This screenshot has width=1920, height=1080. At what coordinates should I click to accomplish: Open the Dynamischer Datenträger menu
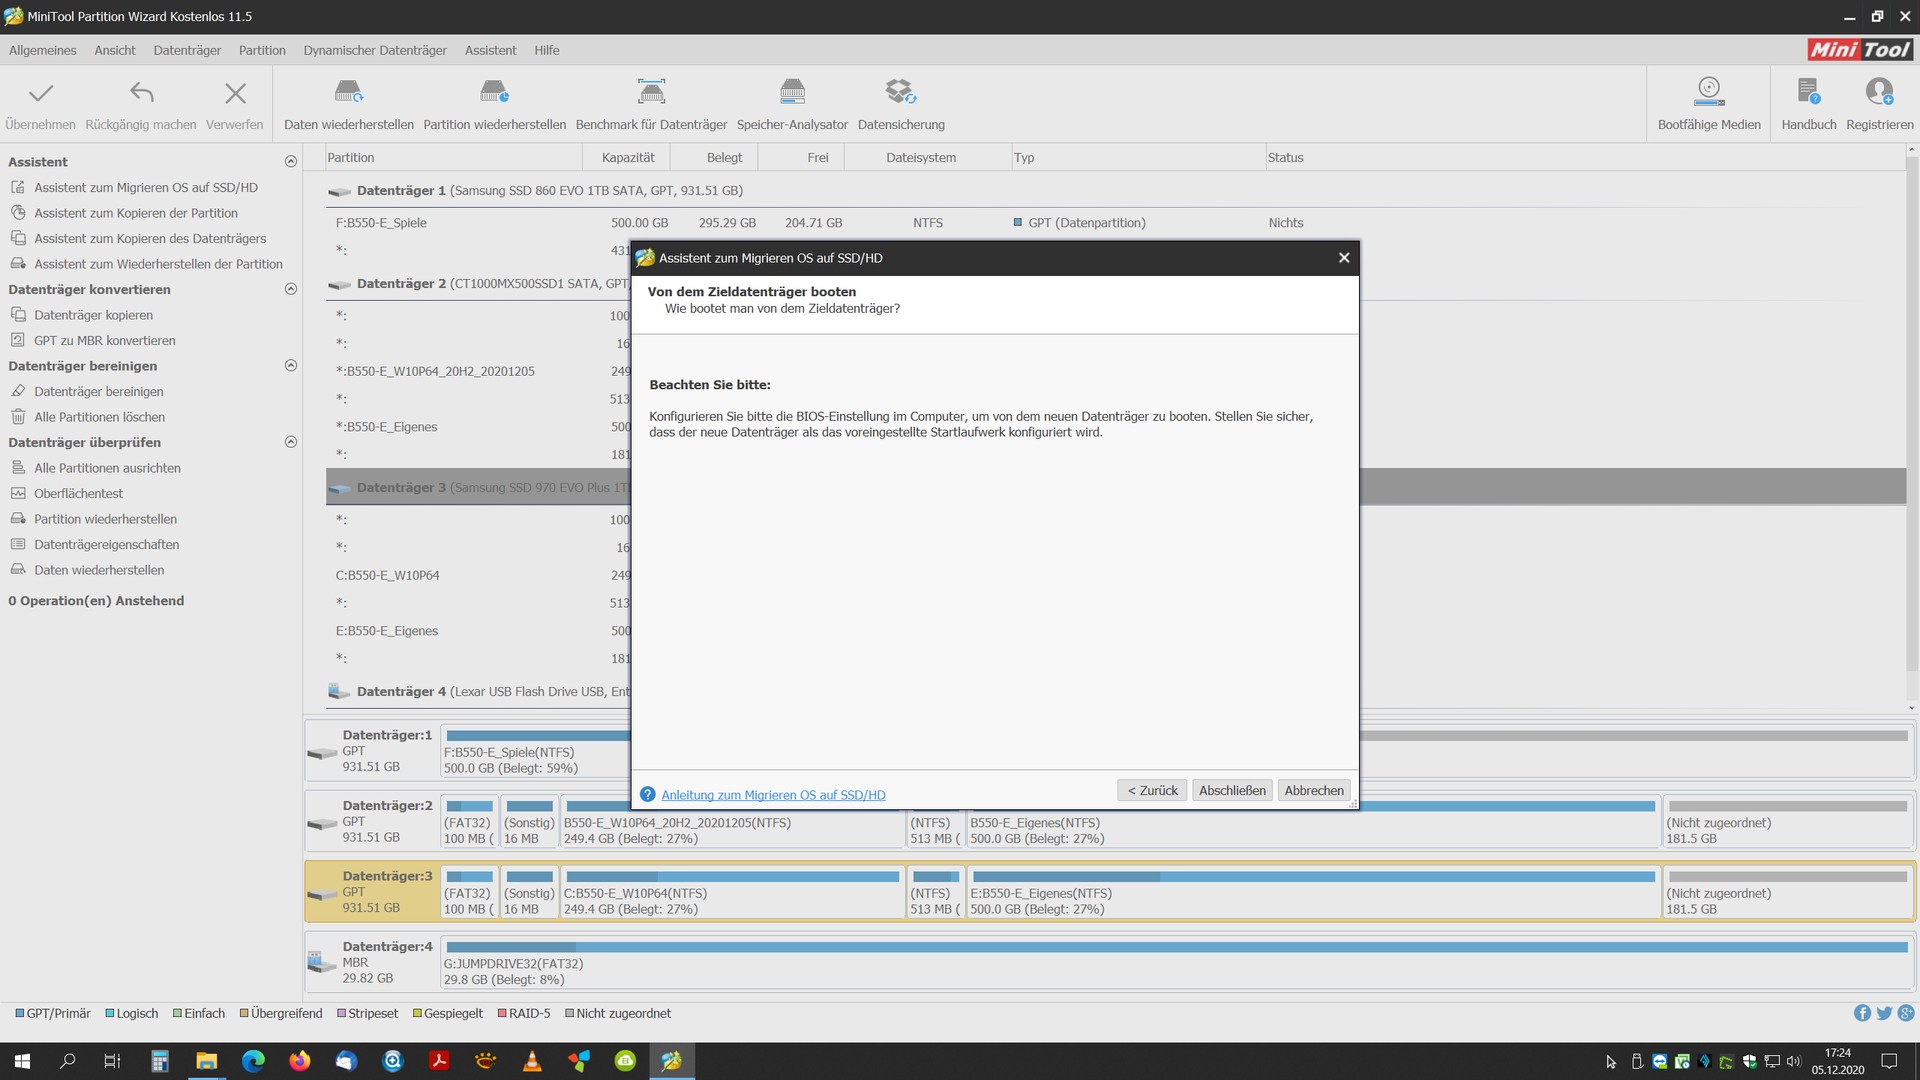(375, 50)
